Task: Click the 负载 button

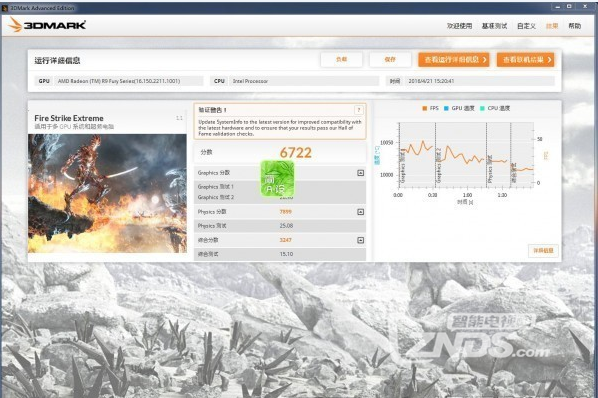Action: pyautogui.click(x=341, y=59)
